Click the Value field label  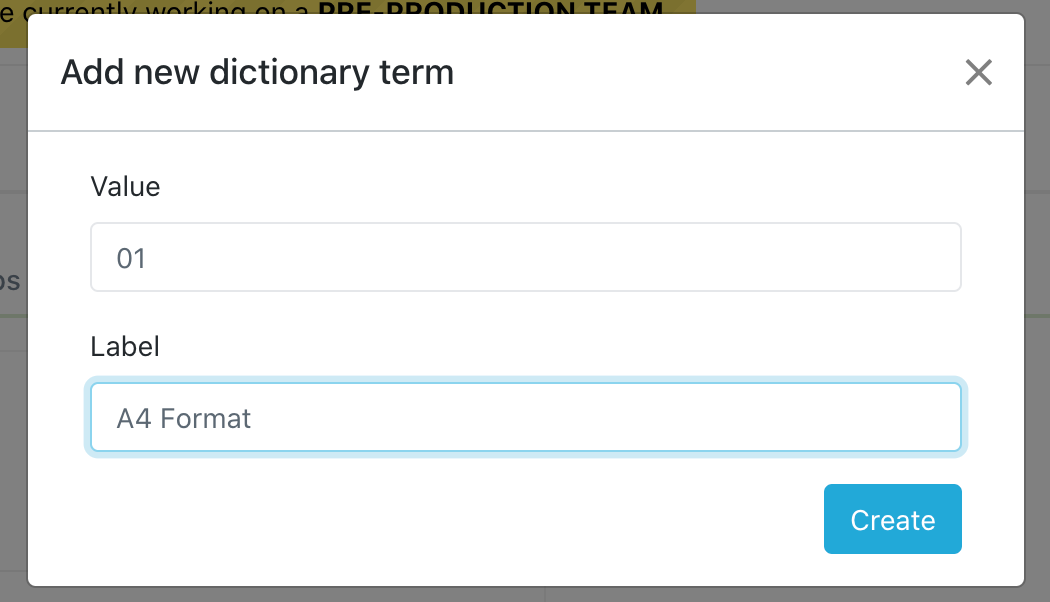coord(125,186)
